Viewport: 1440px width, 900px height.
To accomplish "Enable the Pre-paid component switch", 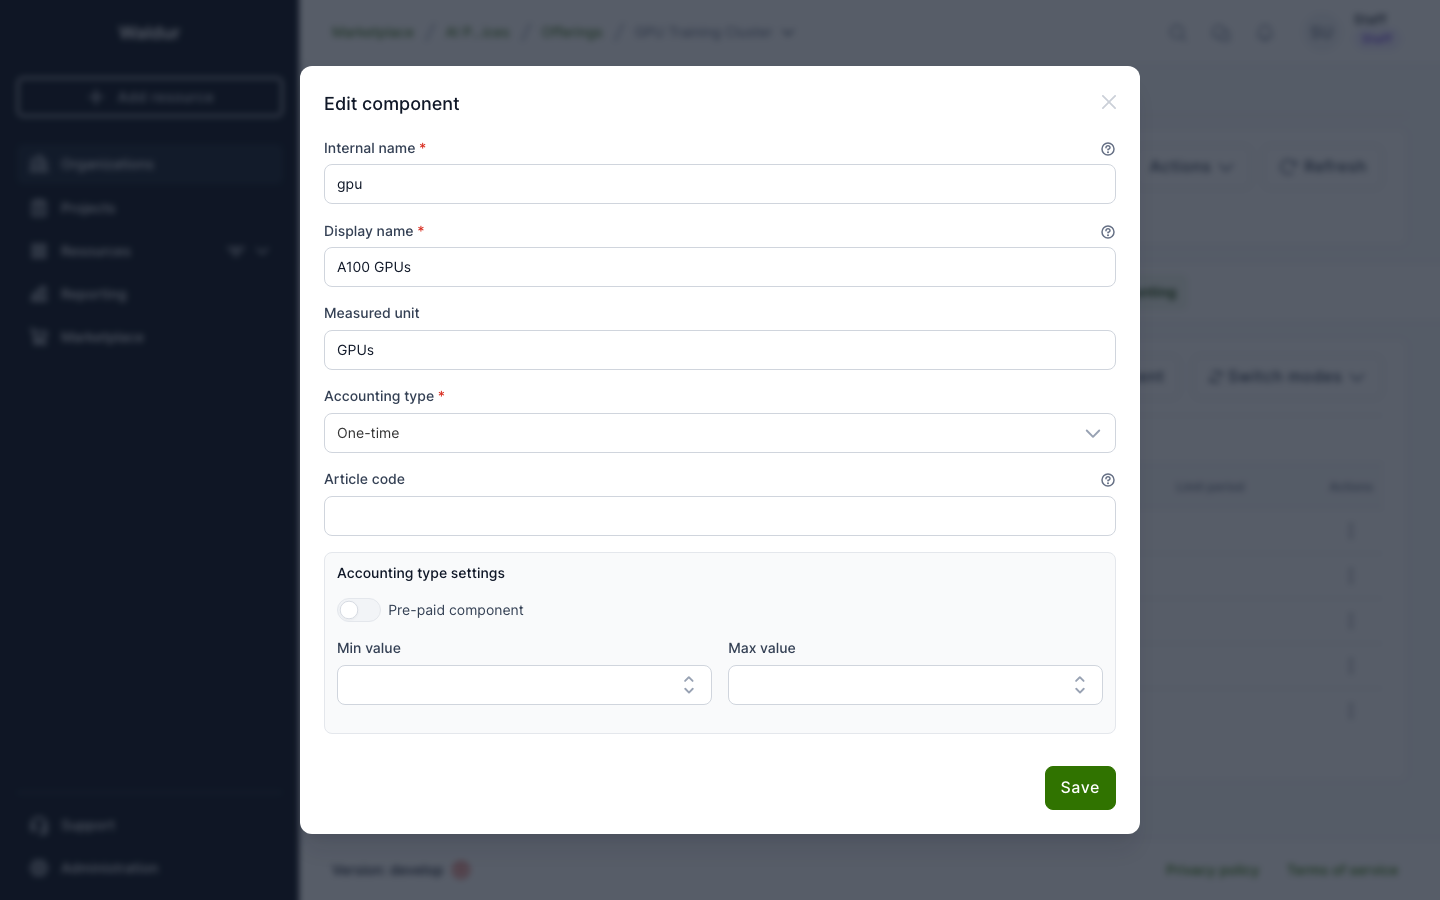I will point(358,610).
